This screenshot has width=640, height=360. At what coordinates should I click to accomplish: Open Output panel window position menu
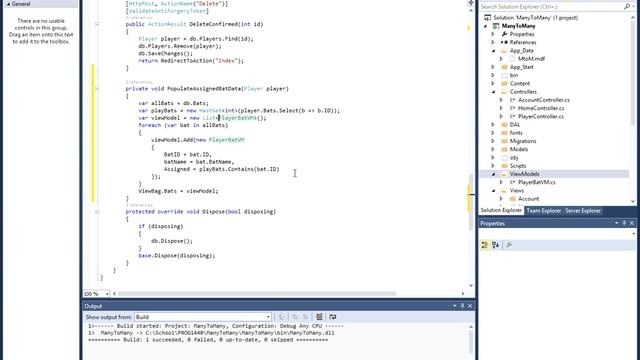[455, 306]
